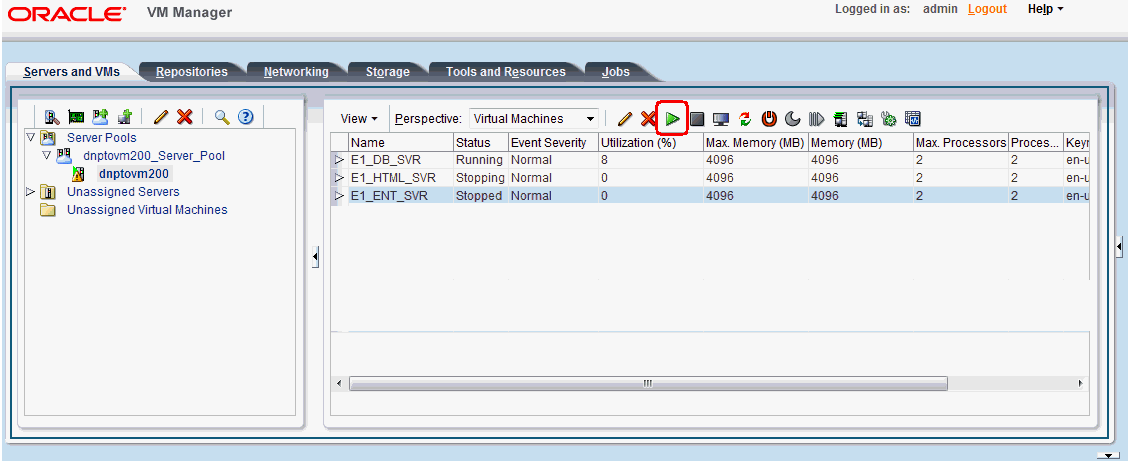The width and height of the screenshot is (1128, 461).
Task: Open the Perspective combo box
Action: click(x=535, y=119)
